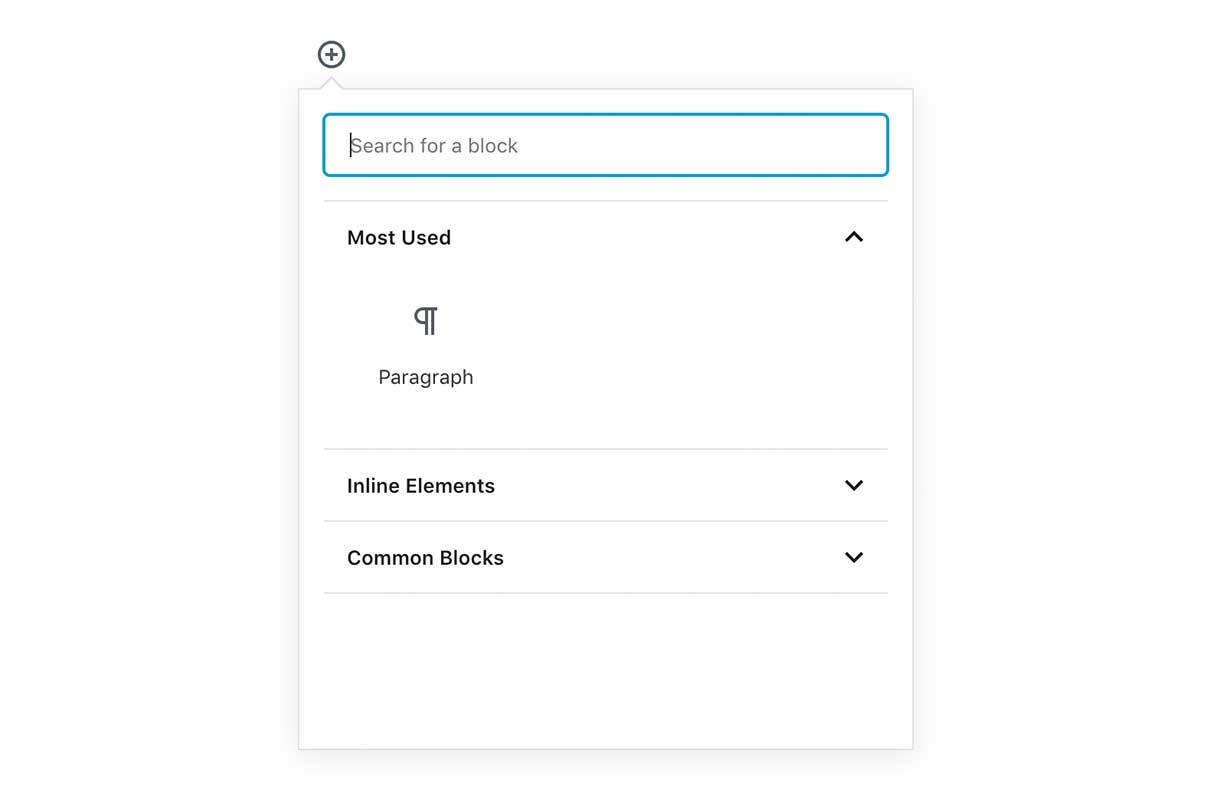The image size is (1218, 800).
Task: Focus the block search placeholder text
Action: pyautogui.click(x=434, y=145)
